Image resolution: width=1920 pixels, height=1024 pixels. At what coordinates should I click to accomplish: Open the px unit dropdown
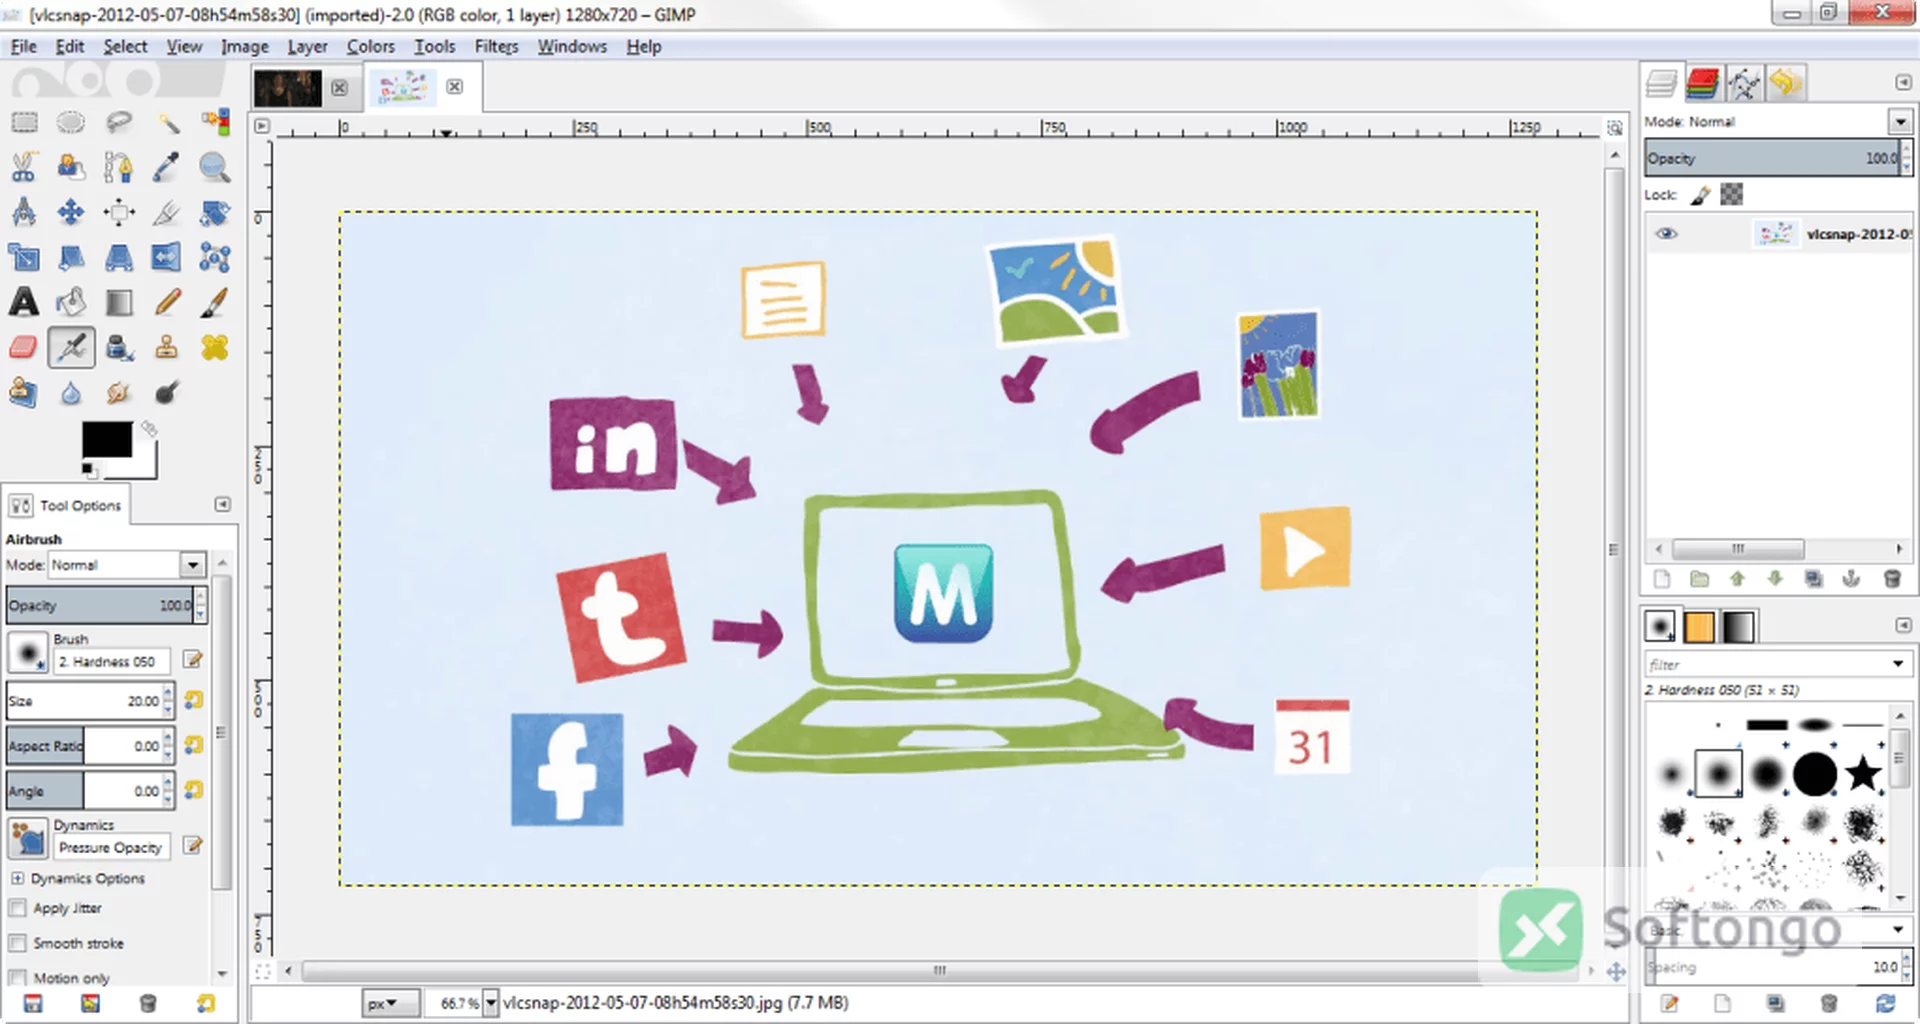[x=391, y=1002]
